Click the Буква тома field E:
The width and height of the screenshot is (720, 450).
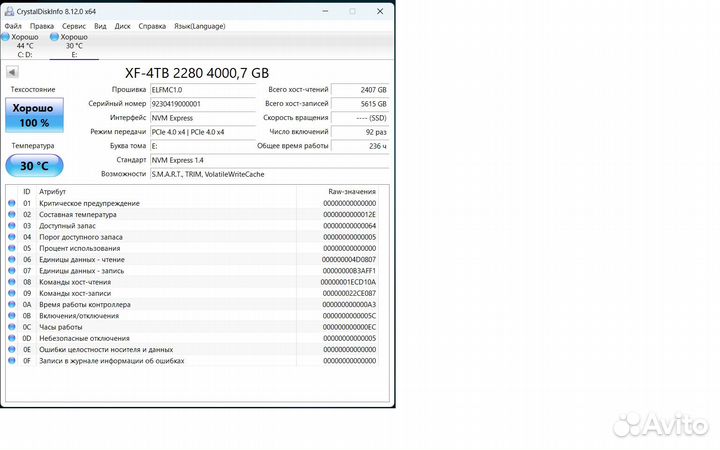[203, 146]
